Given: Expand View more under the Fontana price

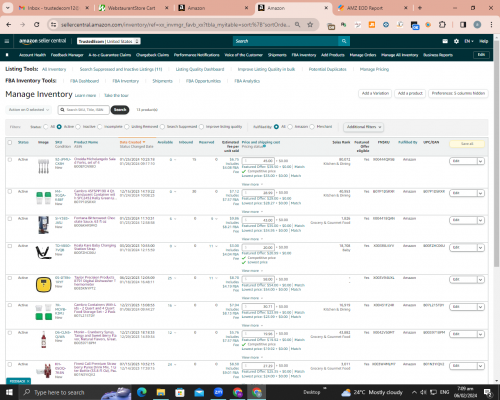Looking at the screenshot, I should pos(252,239).
